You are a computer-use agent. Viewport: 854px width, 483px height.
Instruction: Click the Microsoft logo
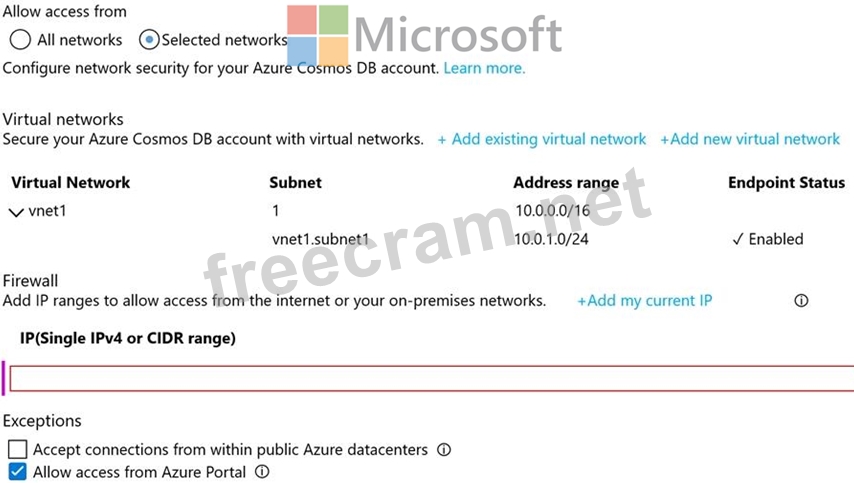425,36
